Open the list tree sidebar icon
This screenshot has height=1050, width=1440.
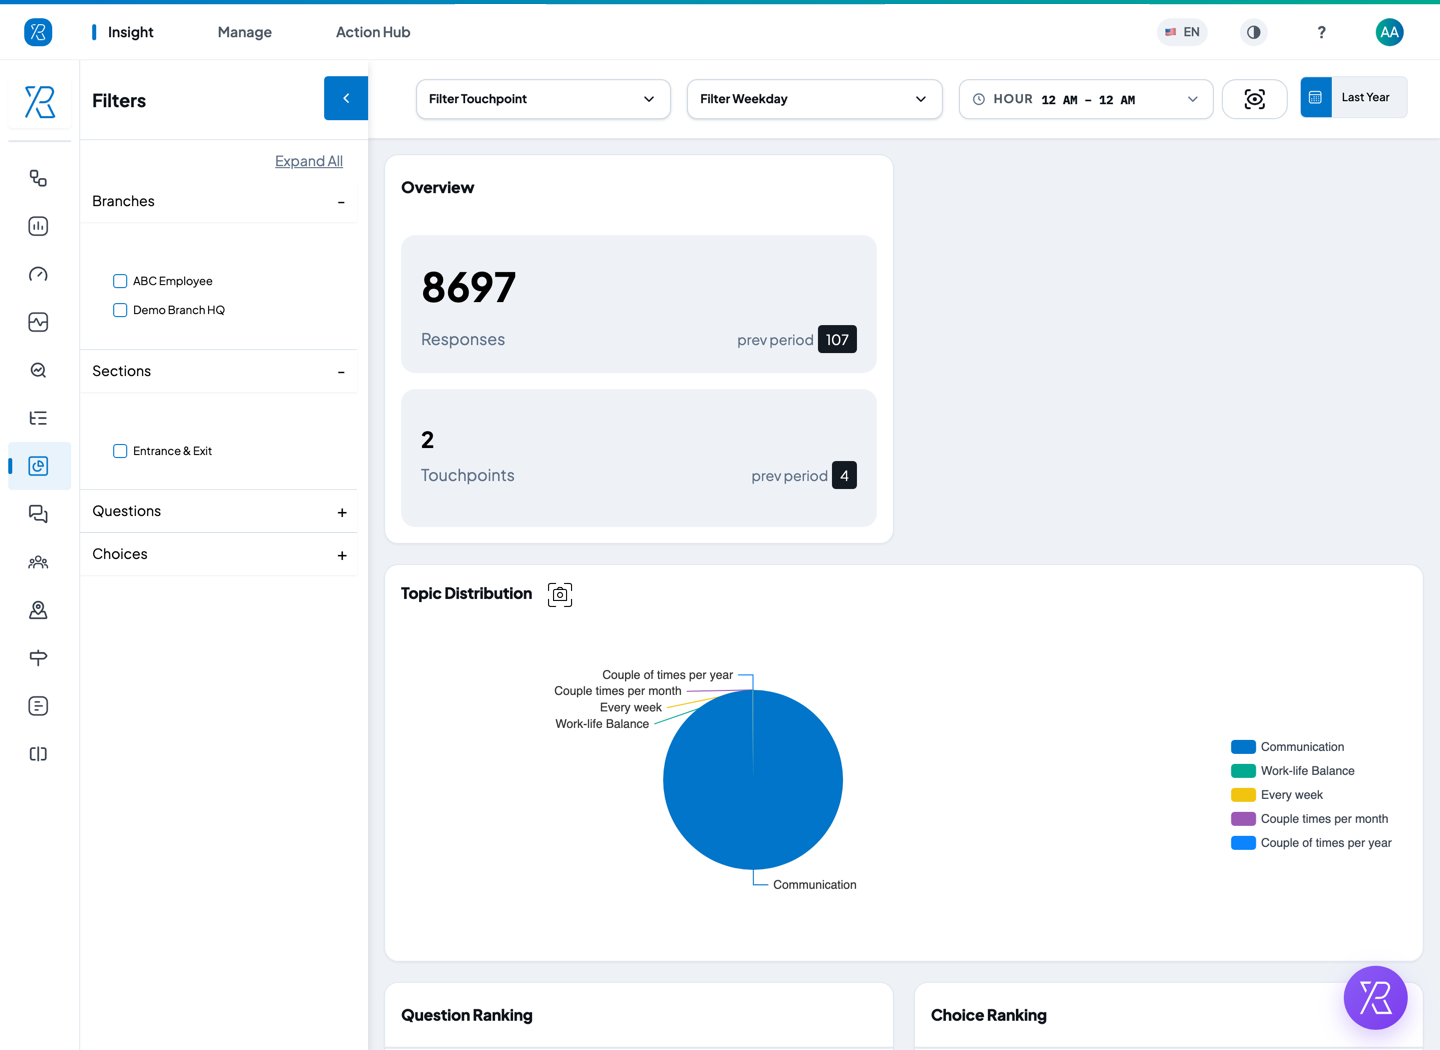(38, 418)
